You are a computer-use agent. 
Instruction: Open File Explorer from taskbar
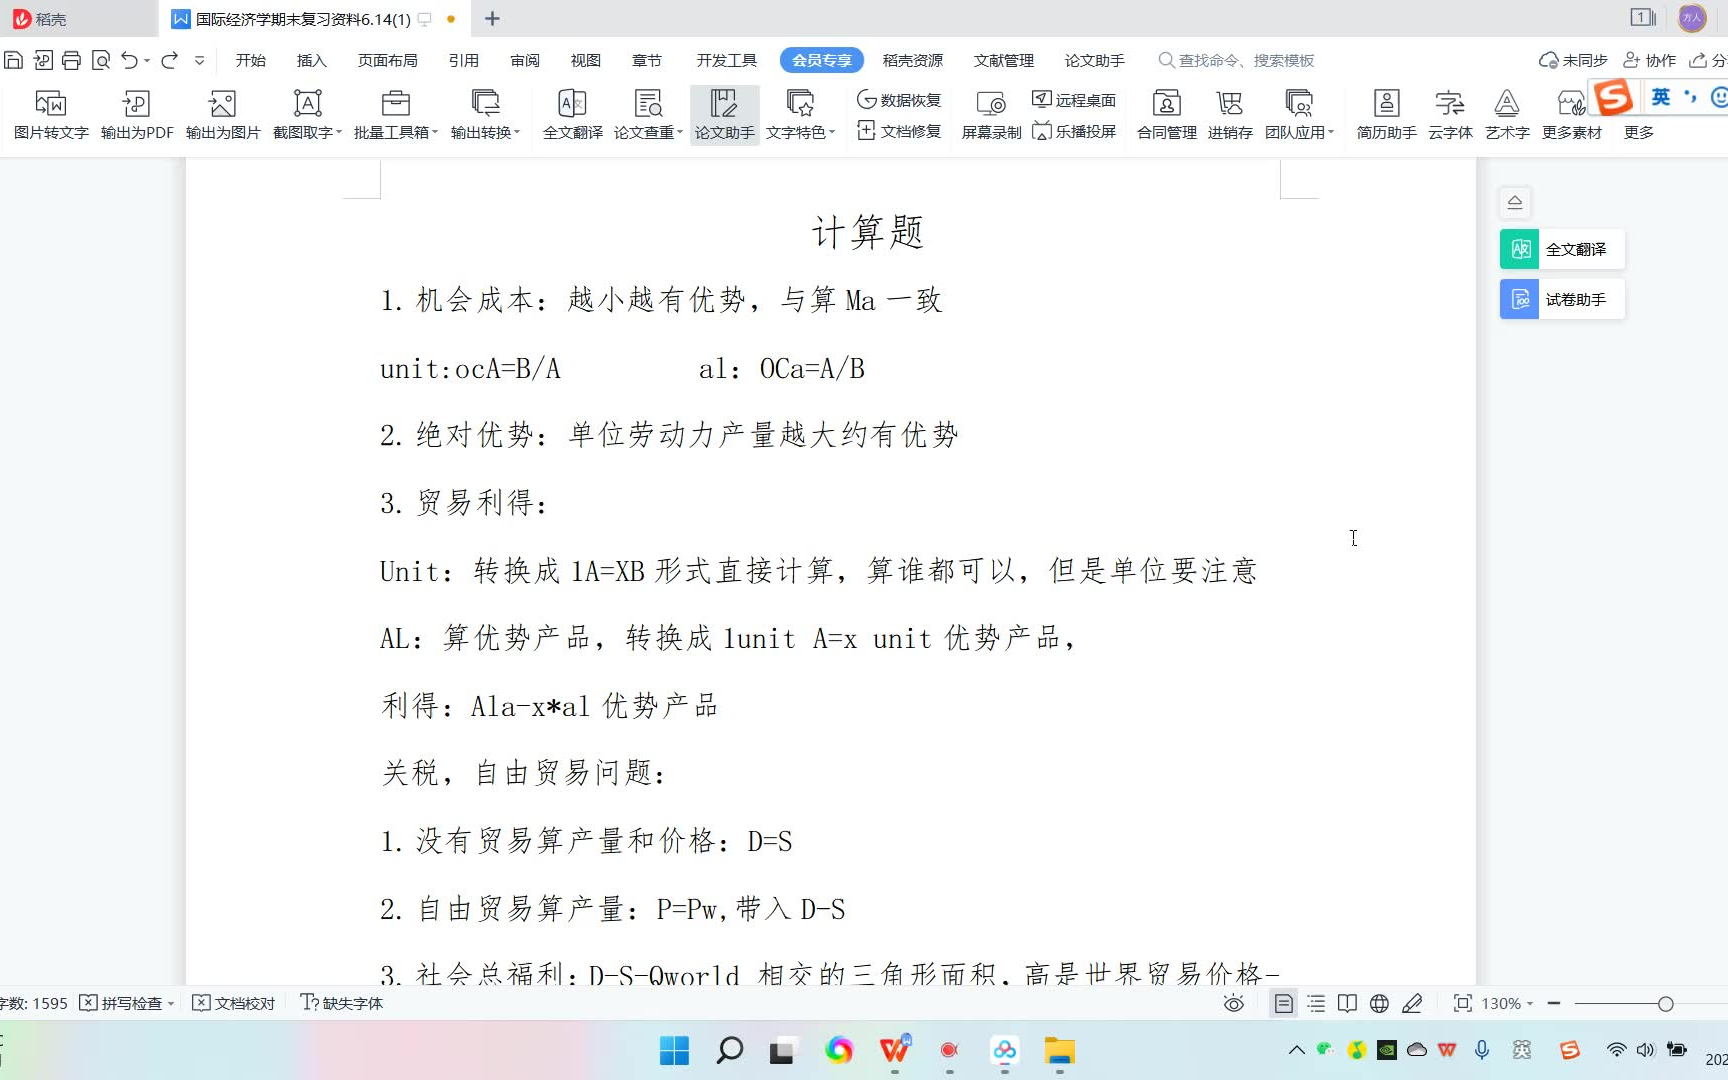coord(1059,1050)
